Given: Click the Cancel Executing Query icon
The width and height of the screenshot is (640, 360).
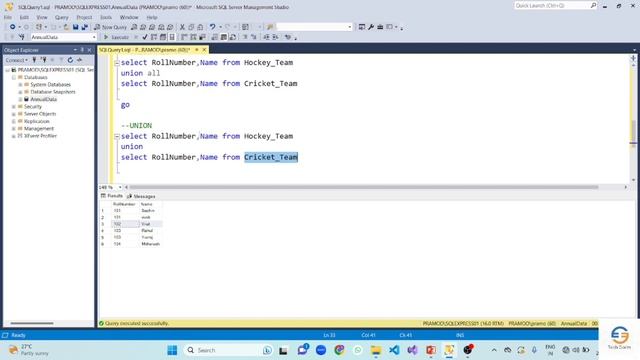Looking at the screenshot, I should click(136, 37).
